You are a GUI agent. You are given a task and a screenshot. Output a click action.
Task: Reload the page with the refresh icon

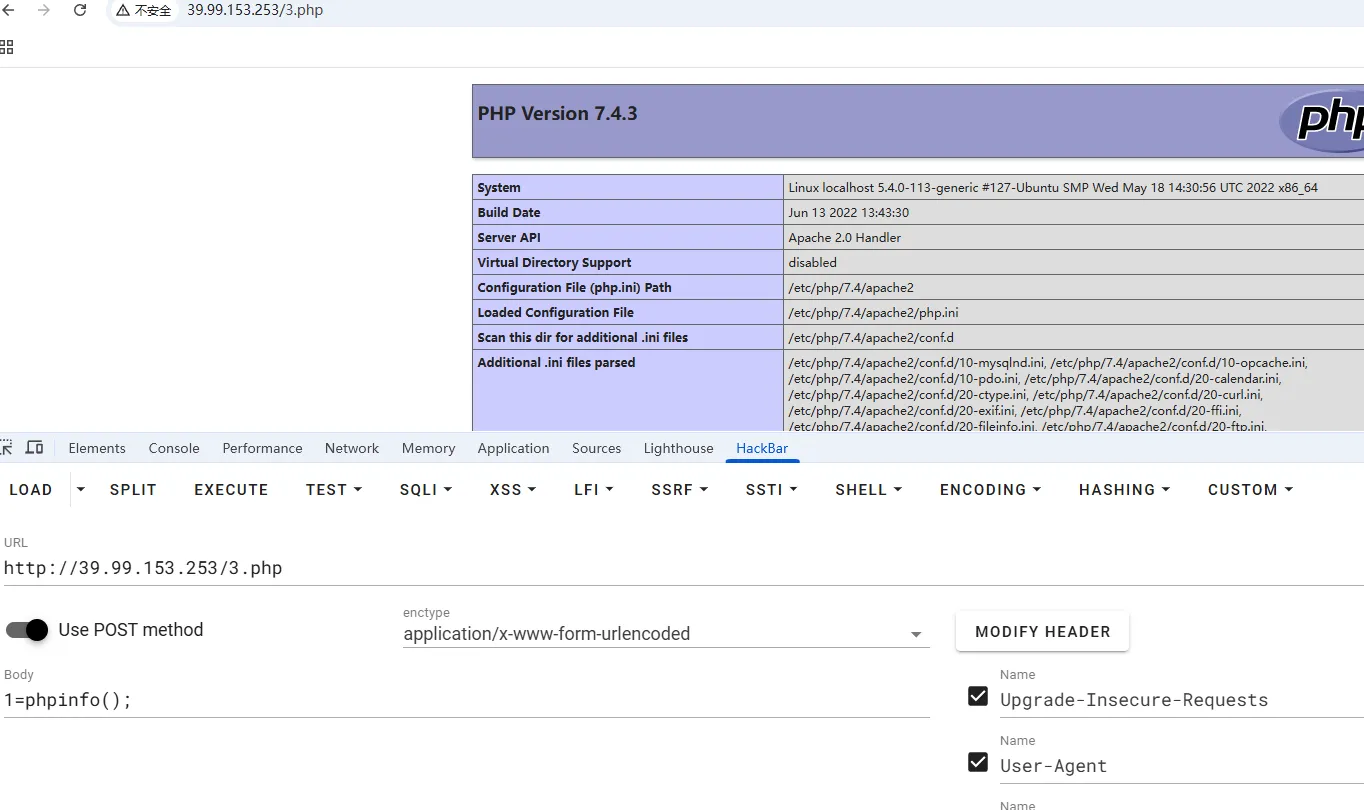pyautogui.click(x=80, y=10)
